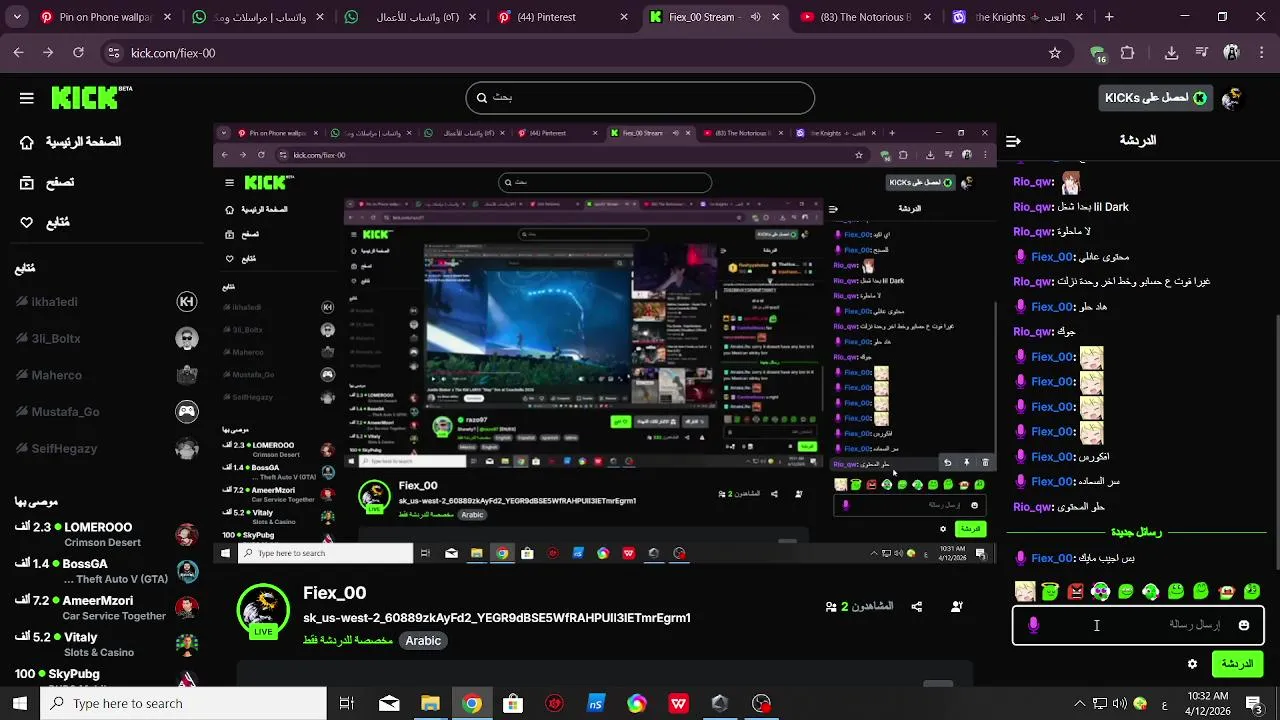
Task: Open File Explorer from taskbar
Action: [x=430, y=704]
